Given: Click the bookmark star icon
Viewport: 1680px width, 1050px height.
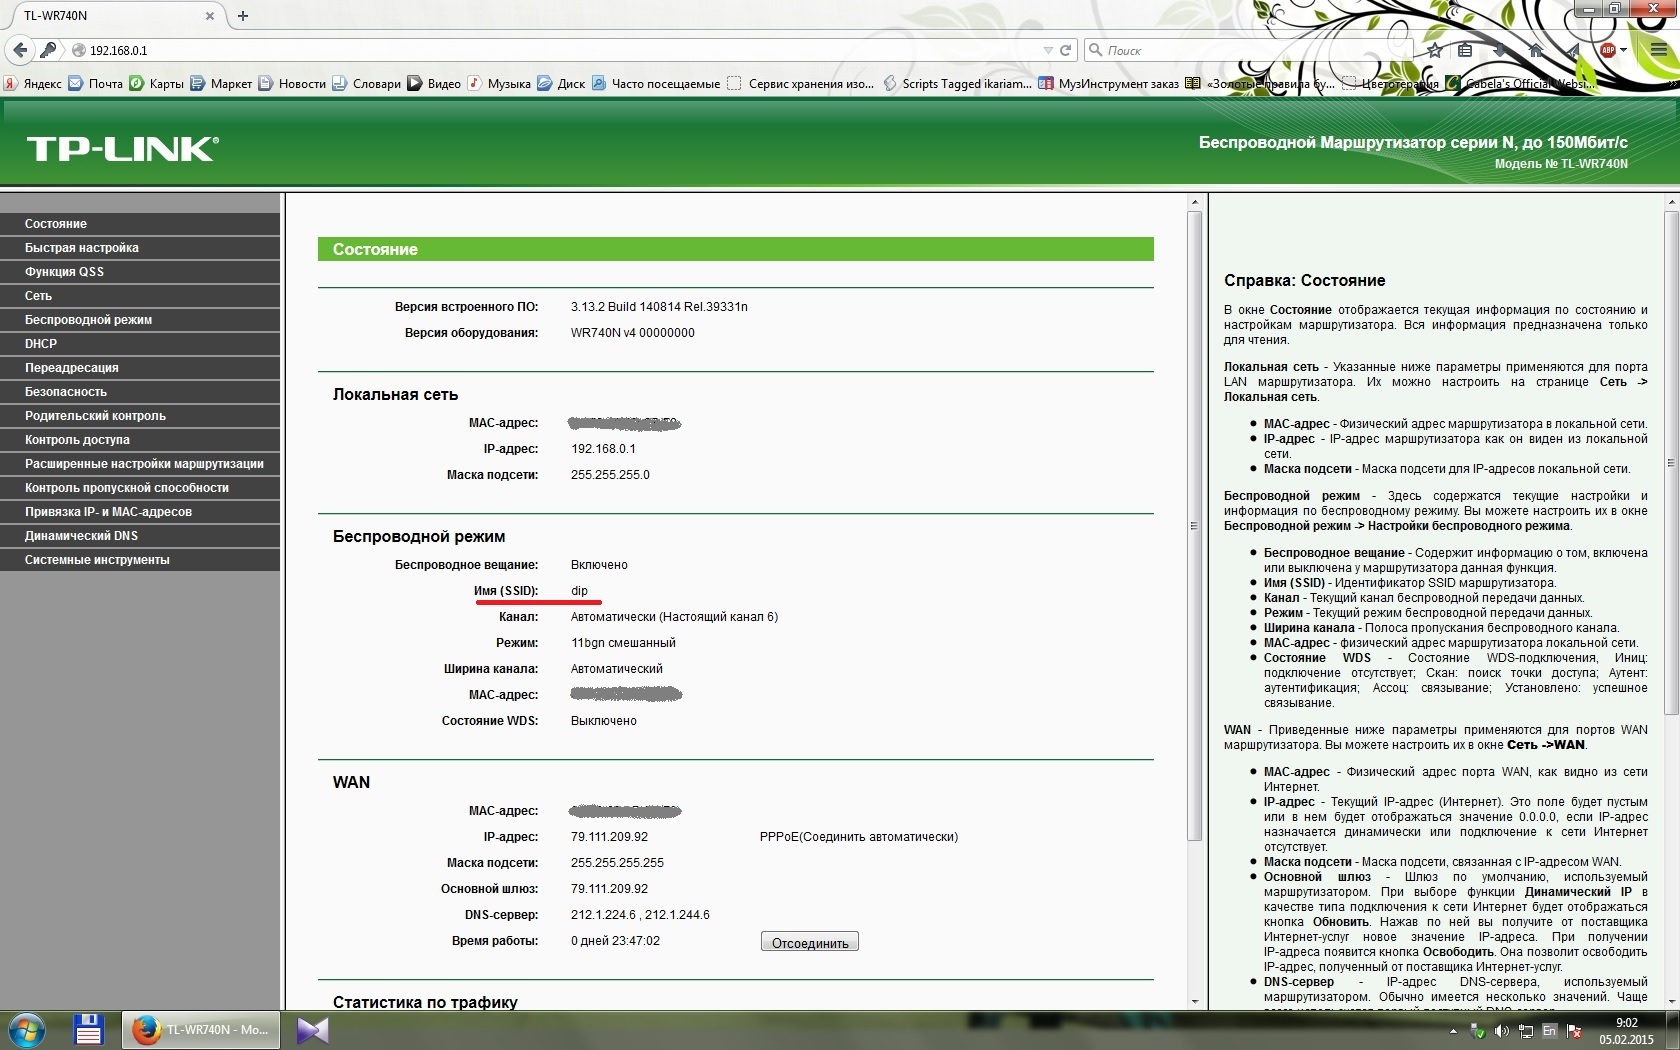Looking at the screenshot, I should [1435, 50].
